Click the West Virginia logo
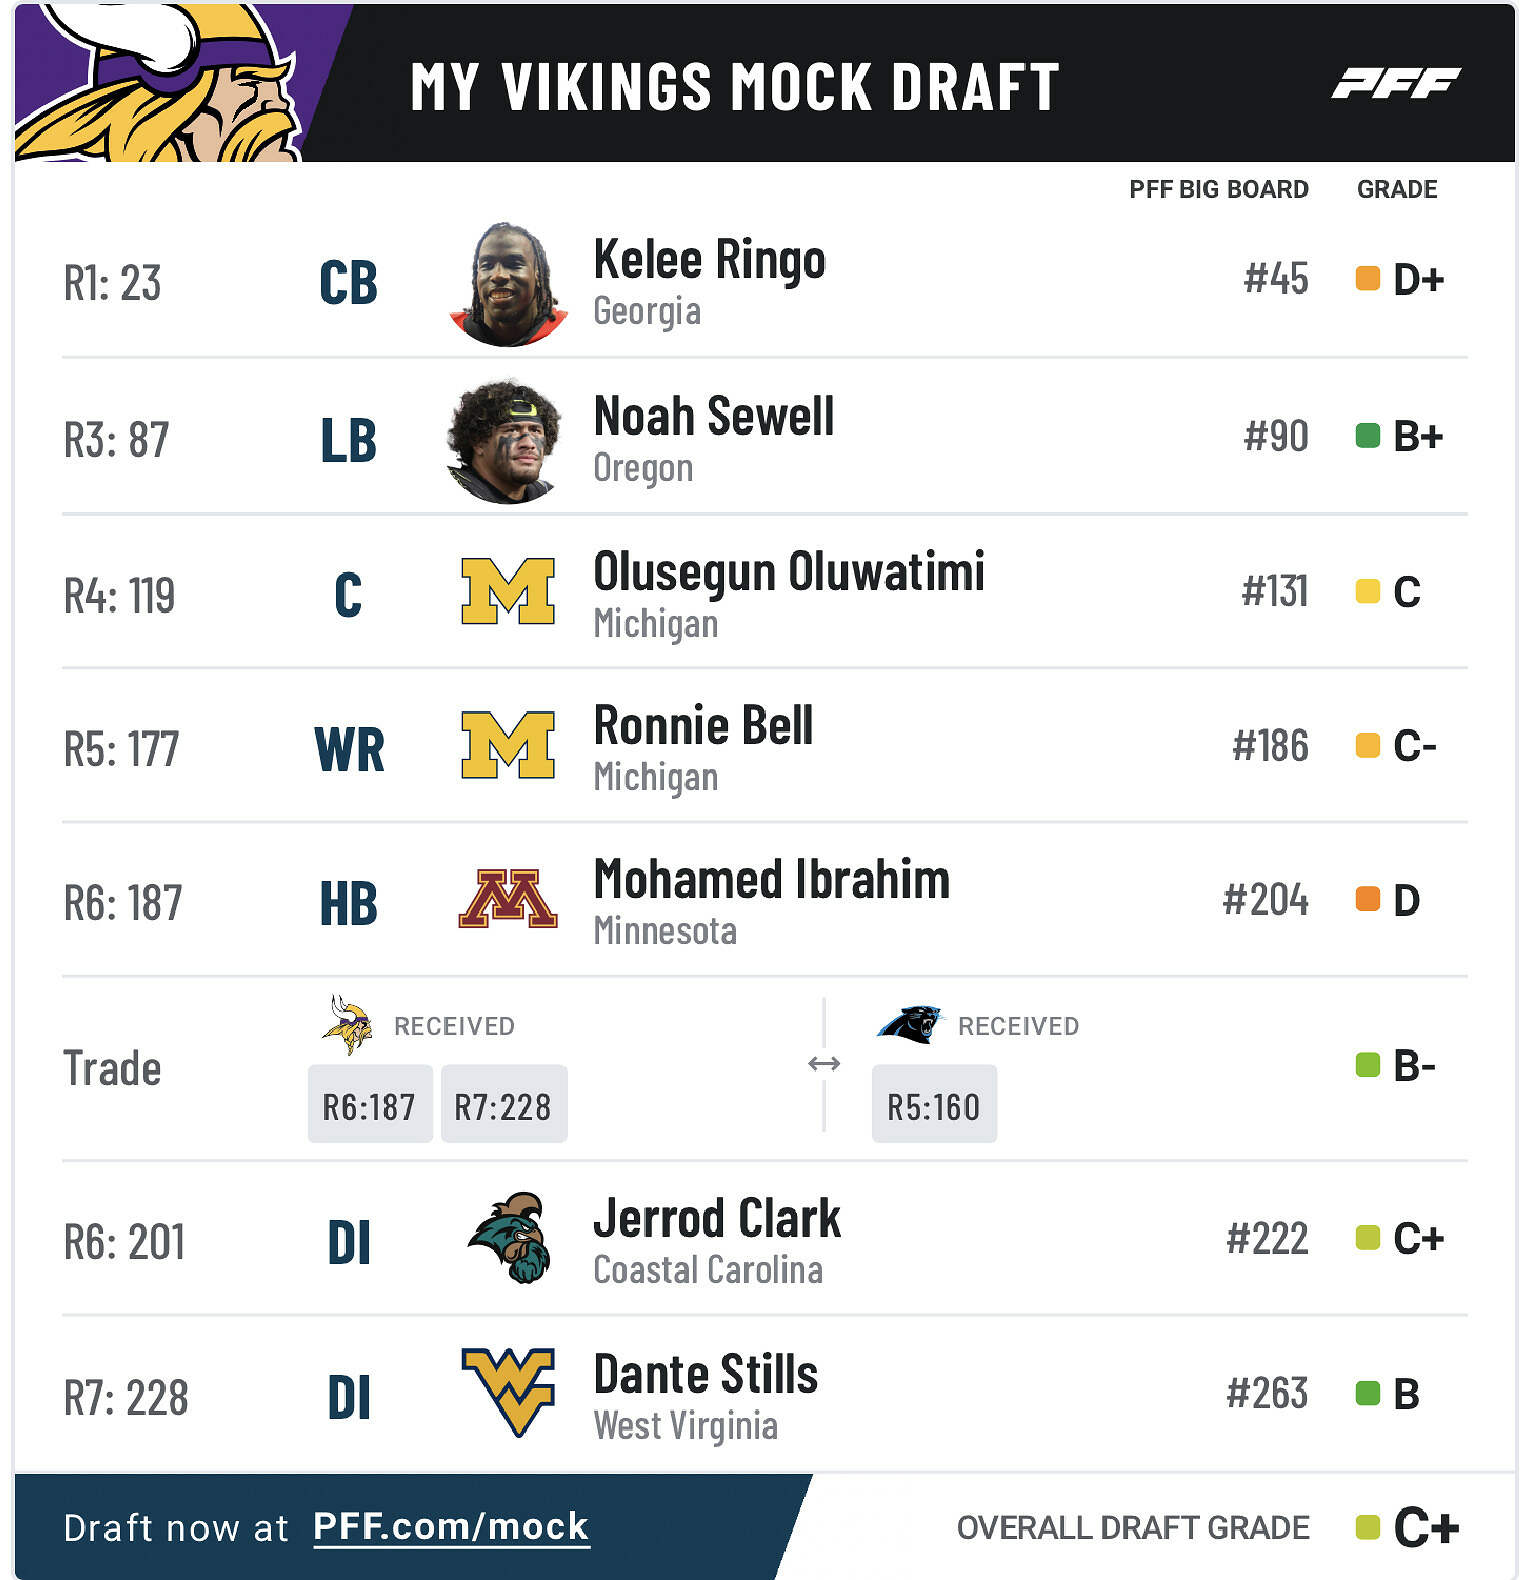Screen dimensions: 1524x1580 507,1391
